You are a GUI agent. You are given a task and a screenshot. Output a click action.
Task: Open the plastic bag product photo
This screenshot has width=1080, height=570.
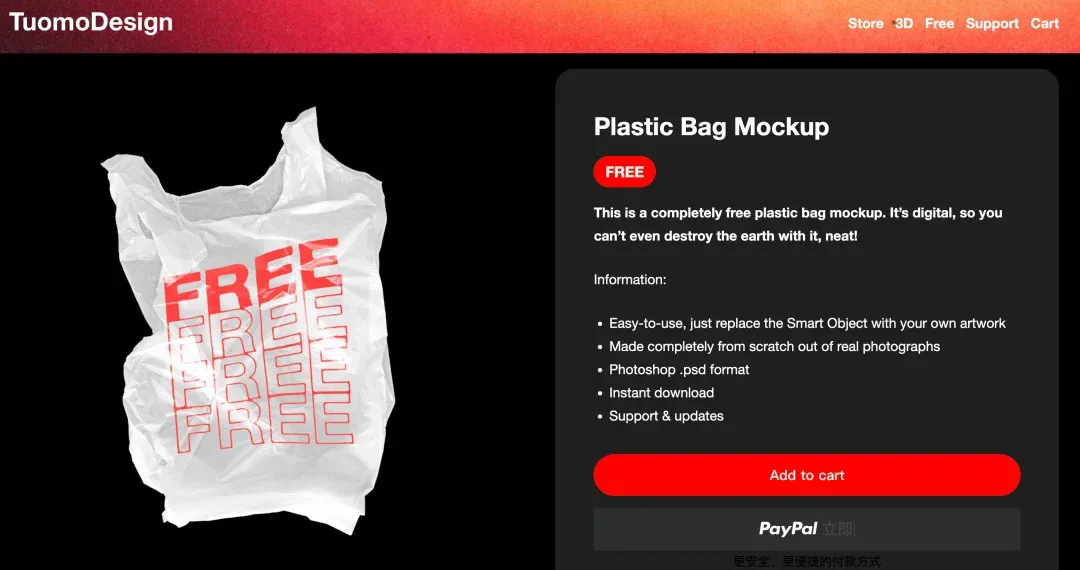tap(249, 320)
